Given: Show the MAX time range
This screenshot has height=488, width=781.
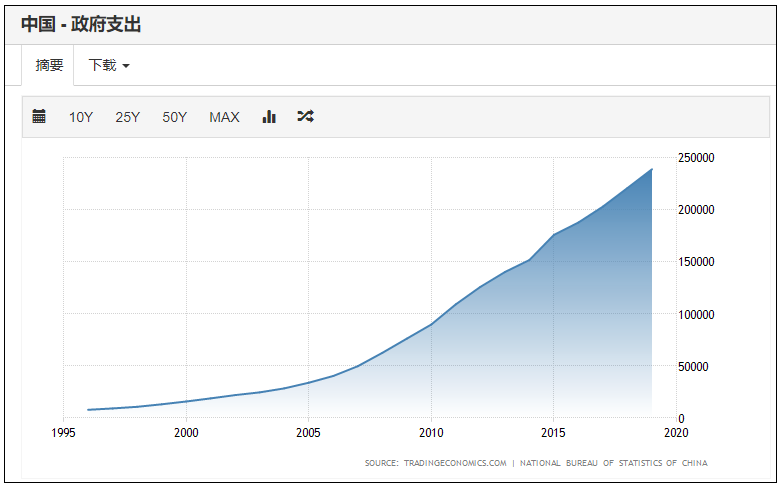Looking at the screenshot, I should (x=224, y=117).
